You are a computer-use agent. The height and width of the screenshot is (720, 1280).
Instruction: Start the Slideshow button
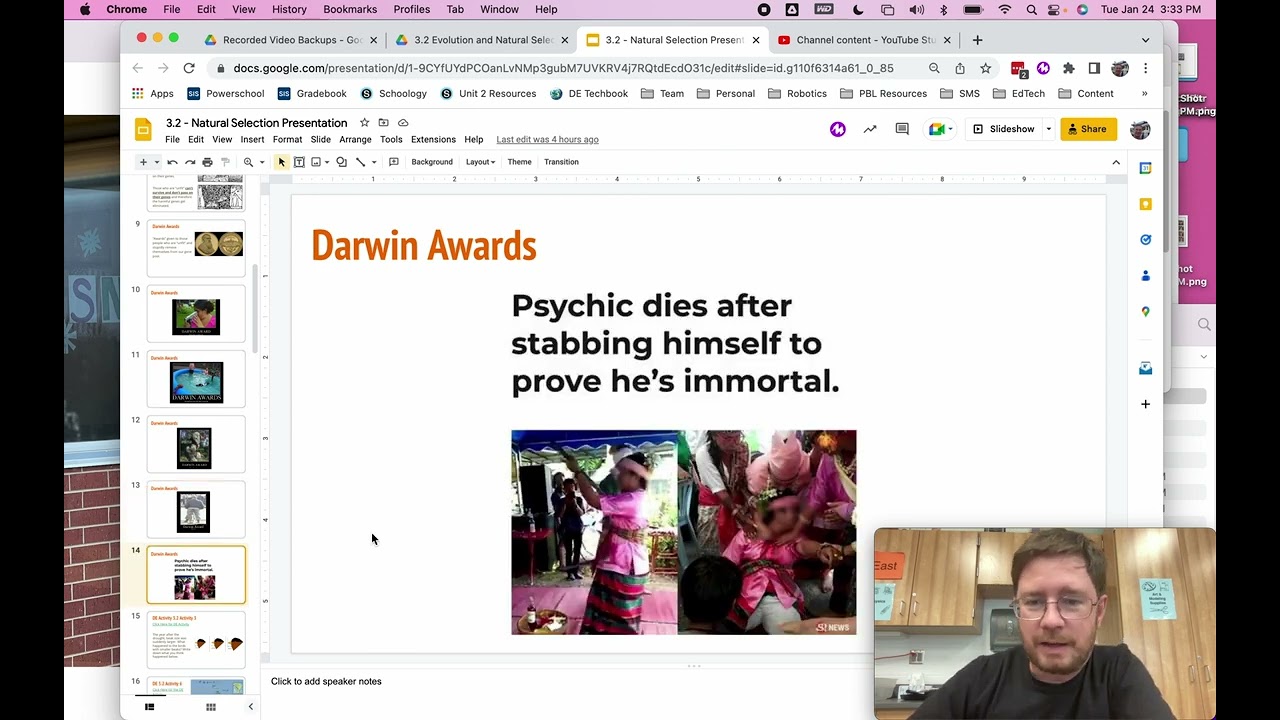(x=1004, y=129)
